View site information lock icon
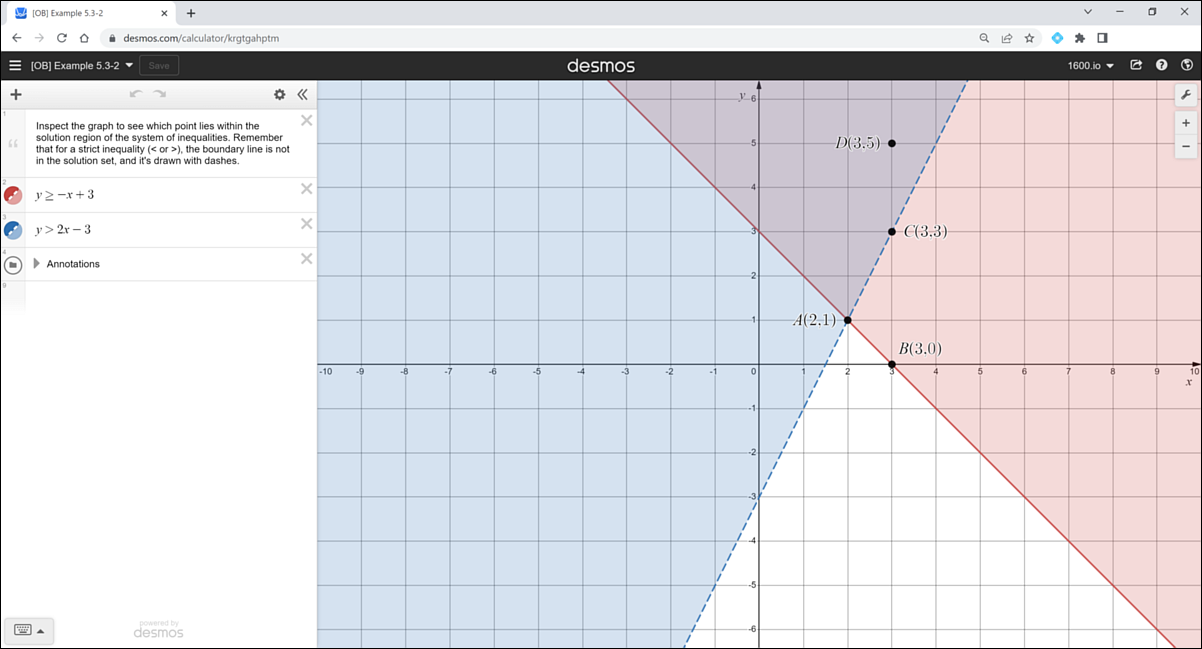Viewport: 1202px width, 649px height. click(112, 38)
